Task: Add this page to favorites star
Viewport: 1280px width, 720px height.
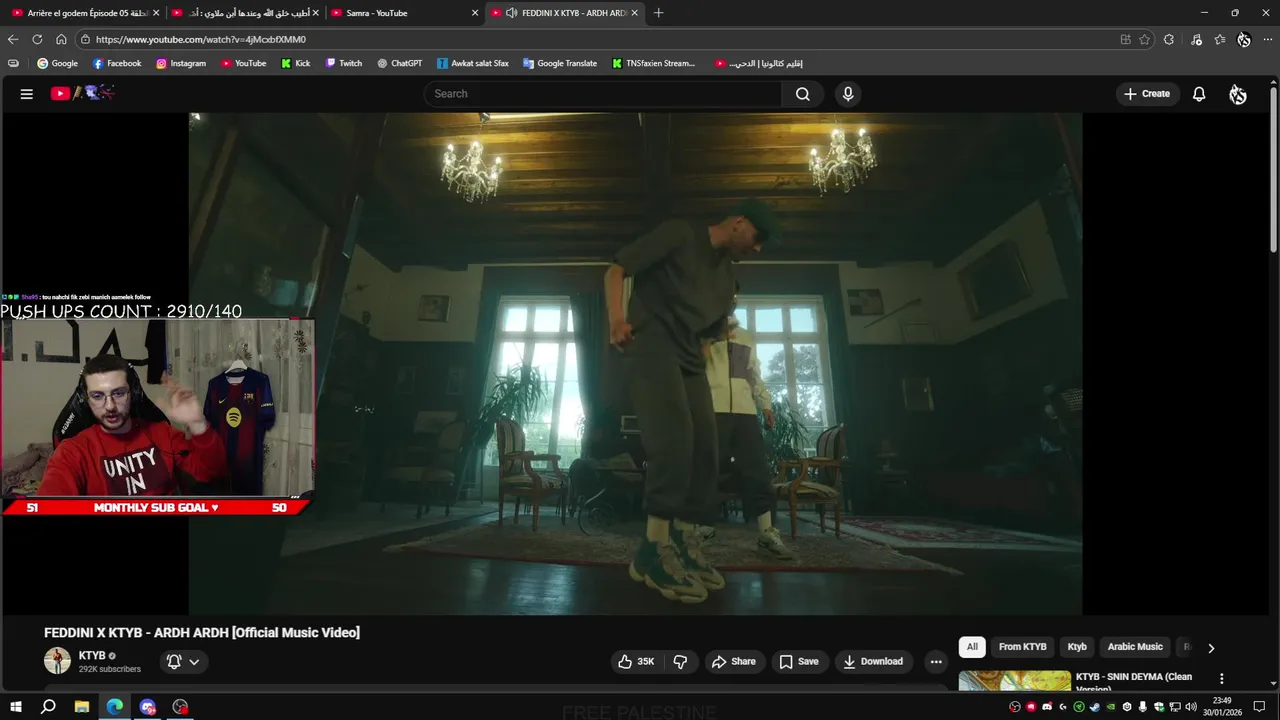Action: 1145,39
